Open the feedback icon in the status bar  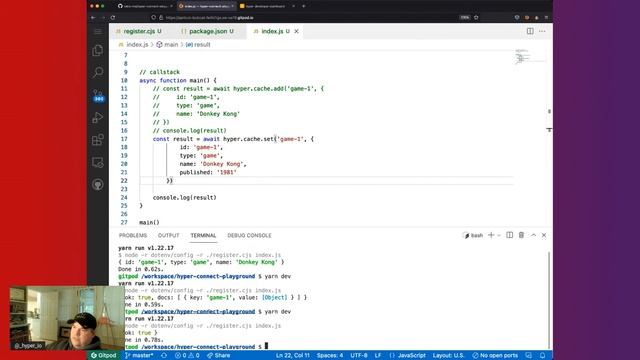coord(529,355)
